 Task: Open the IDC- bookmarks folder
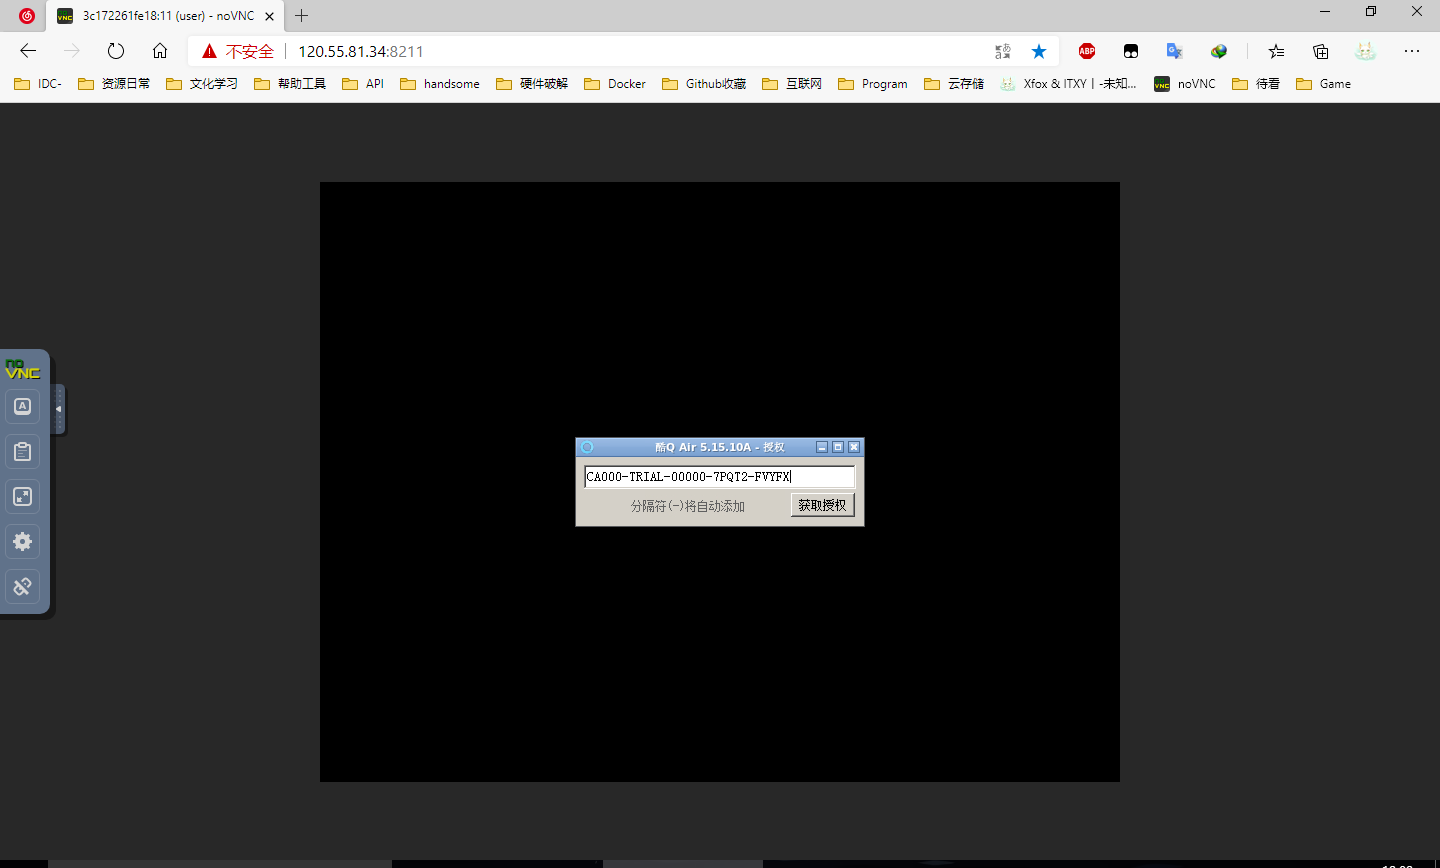coord(38,84)
